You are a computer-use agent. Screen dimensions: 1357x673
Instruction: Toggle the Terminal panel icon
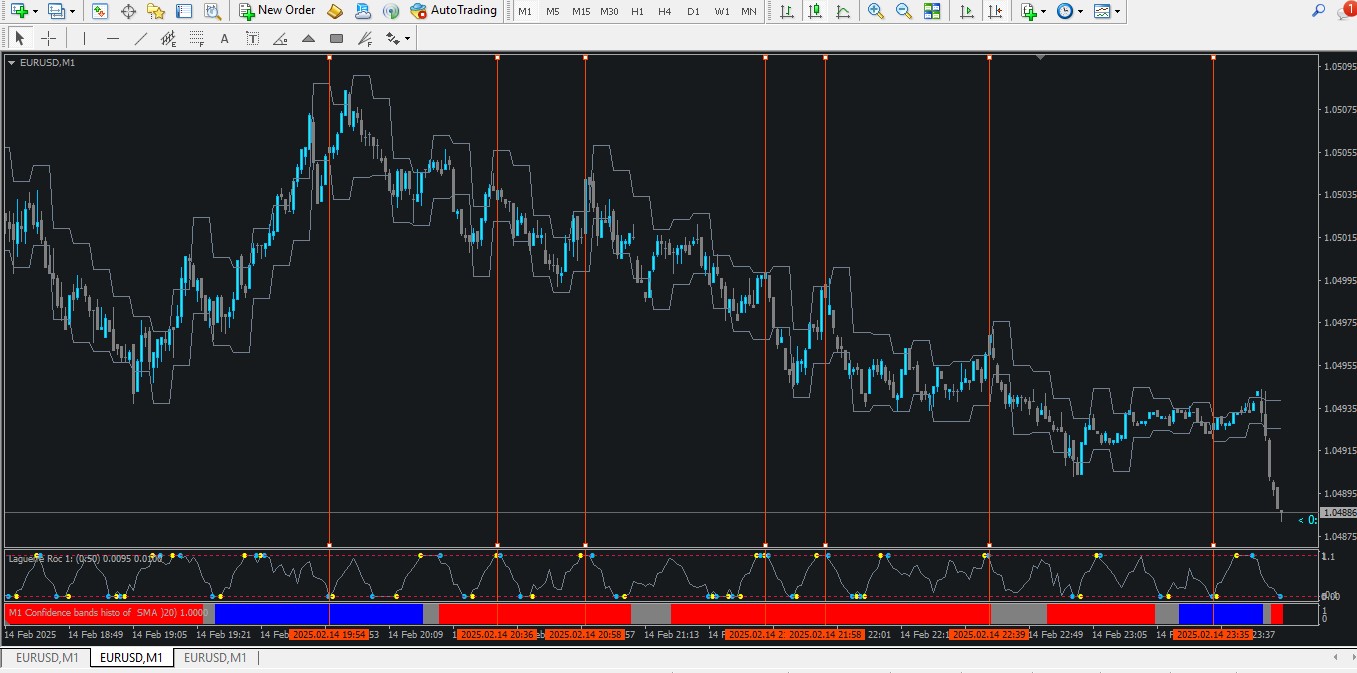pyautogui.click(x=184, y=11)
